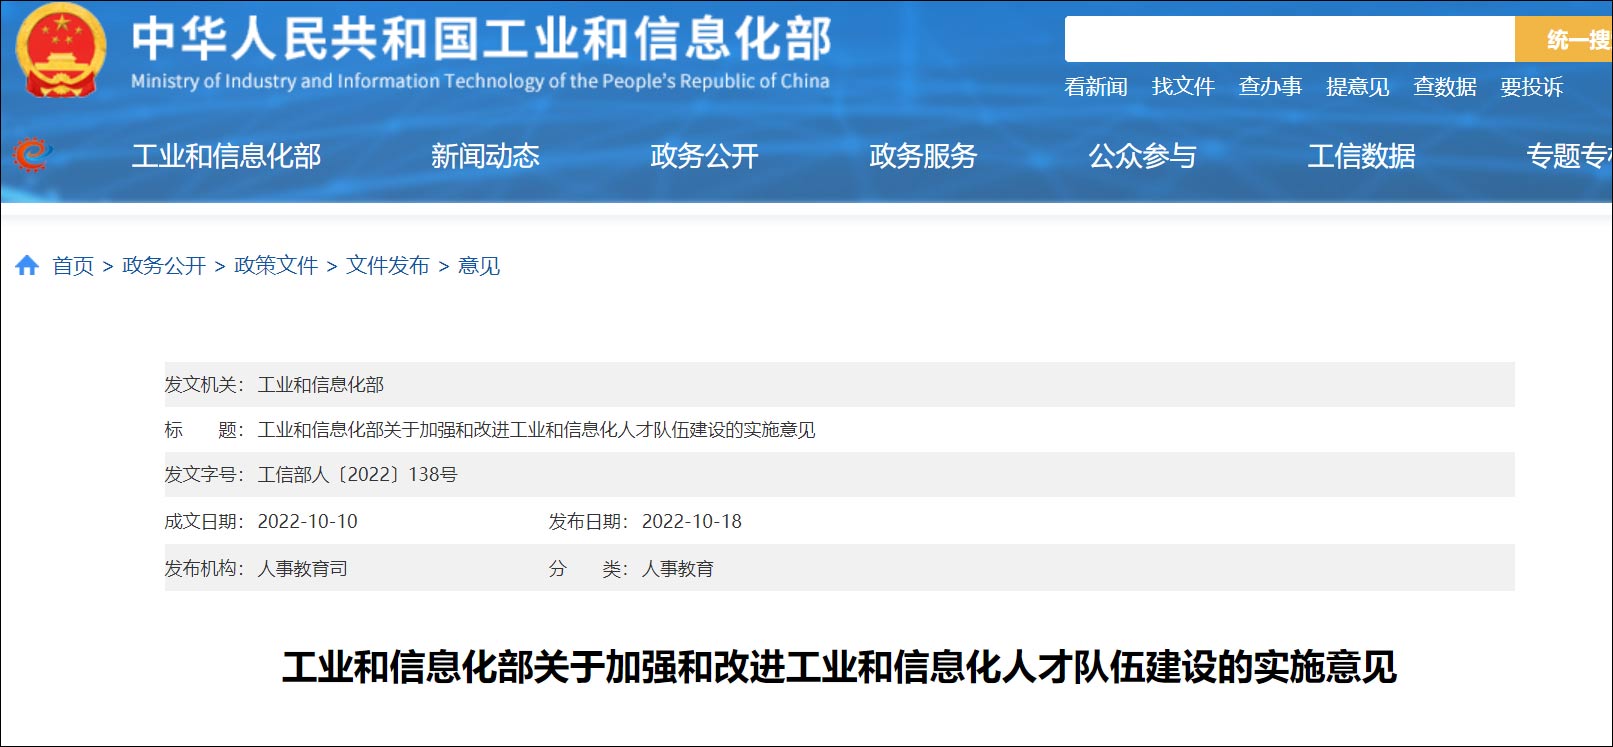Open the 提意见 quick link

click(x=1358, y=87)
